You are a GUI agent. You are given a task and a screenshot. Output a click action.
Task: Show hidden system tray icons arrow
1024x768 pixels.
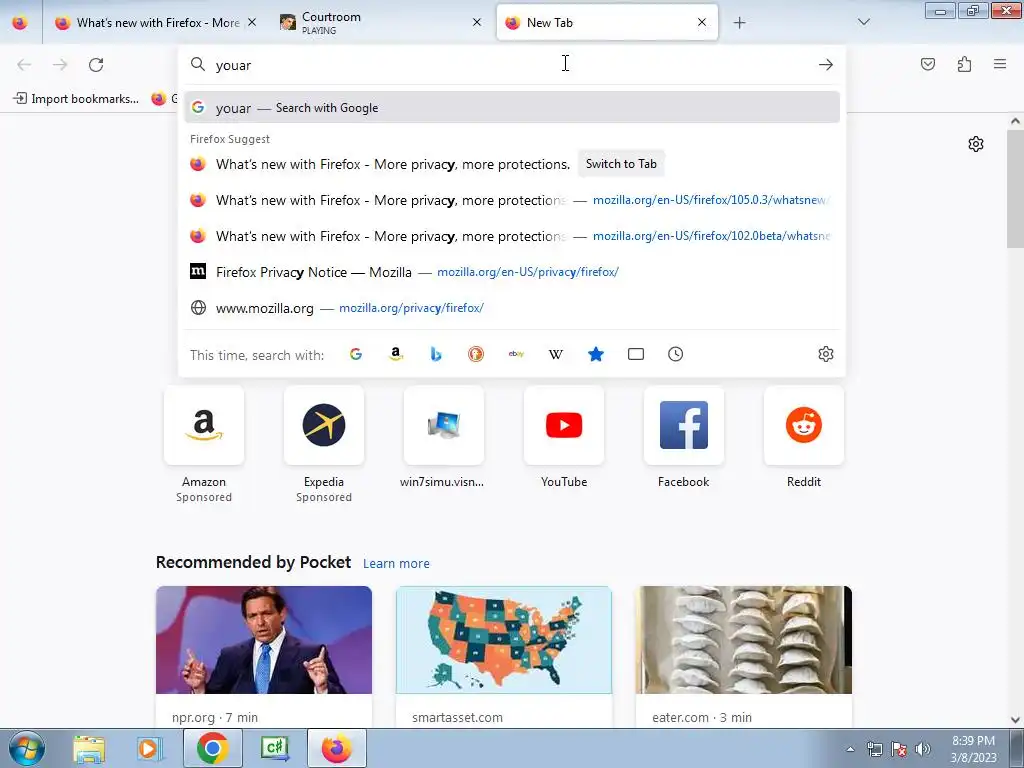(x=850, y=749)
